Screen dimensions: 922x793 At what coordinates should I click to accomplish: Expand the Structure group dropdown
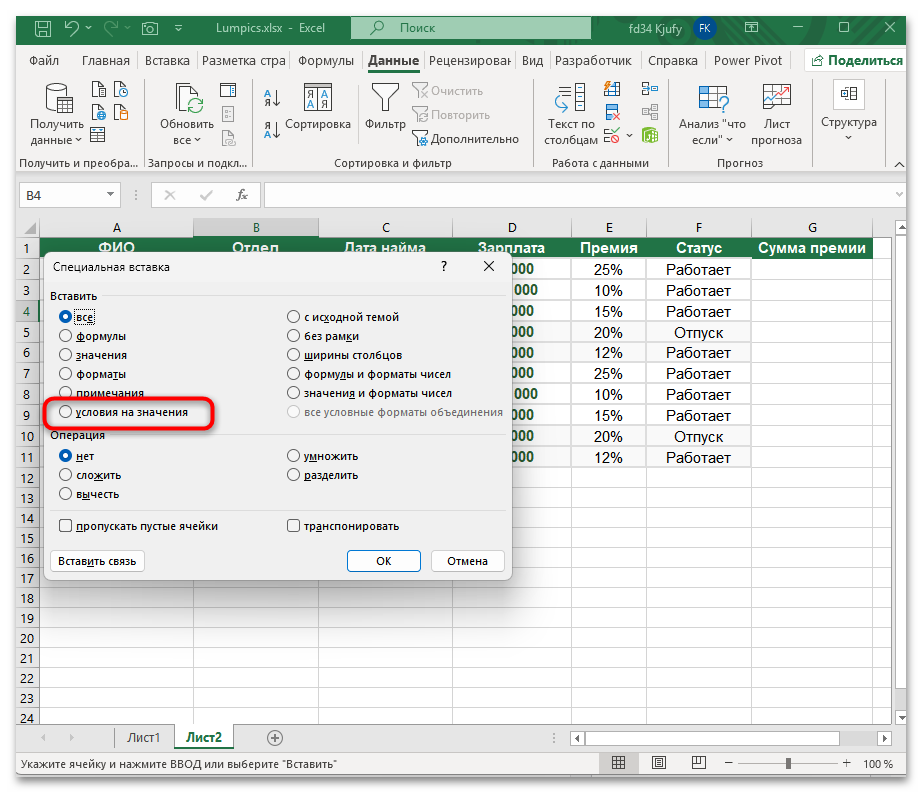click(x=848, y=137)
